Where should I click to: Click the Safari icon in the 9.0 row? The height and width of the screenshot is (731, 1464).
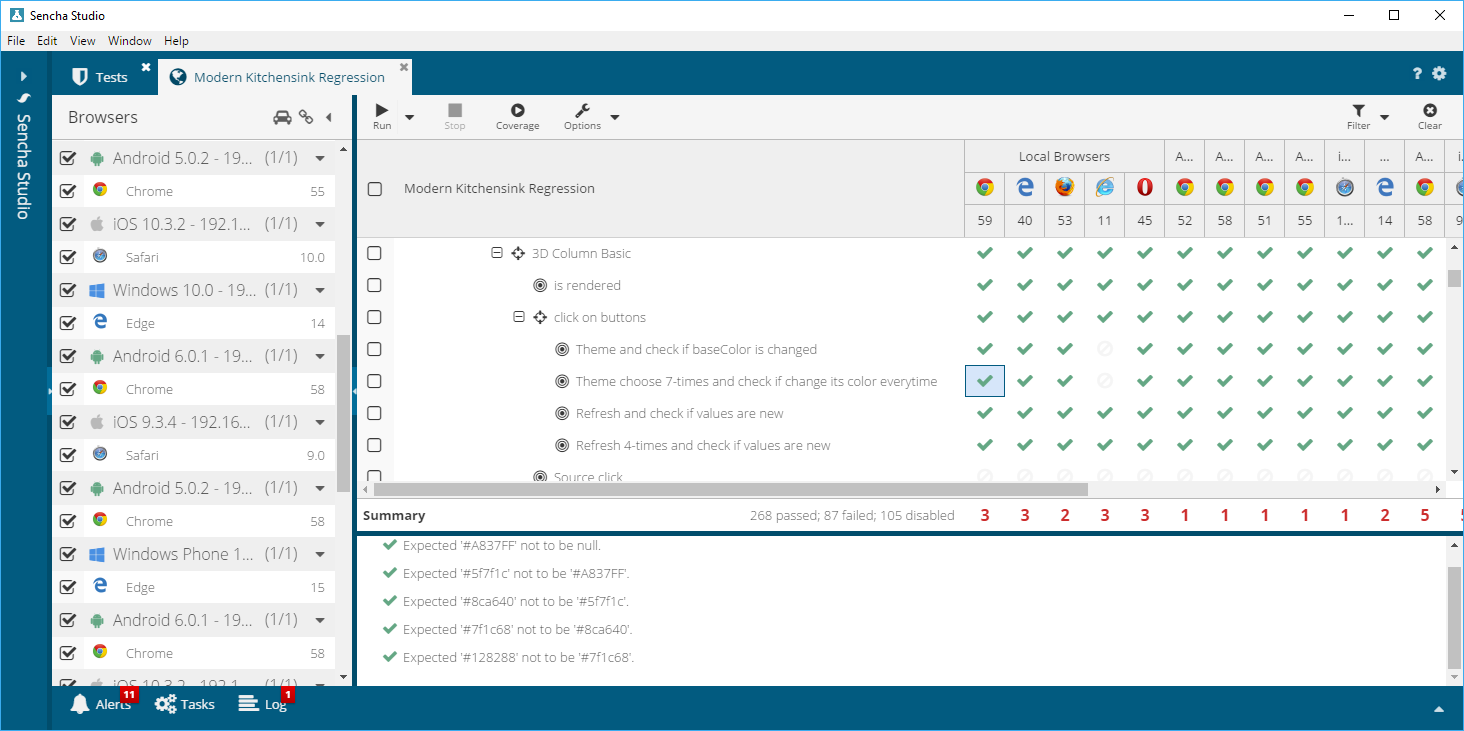click(x=100, y=454)
